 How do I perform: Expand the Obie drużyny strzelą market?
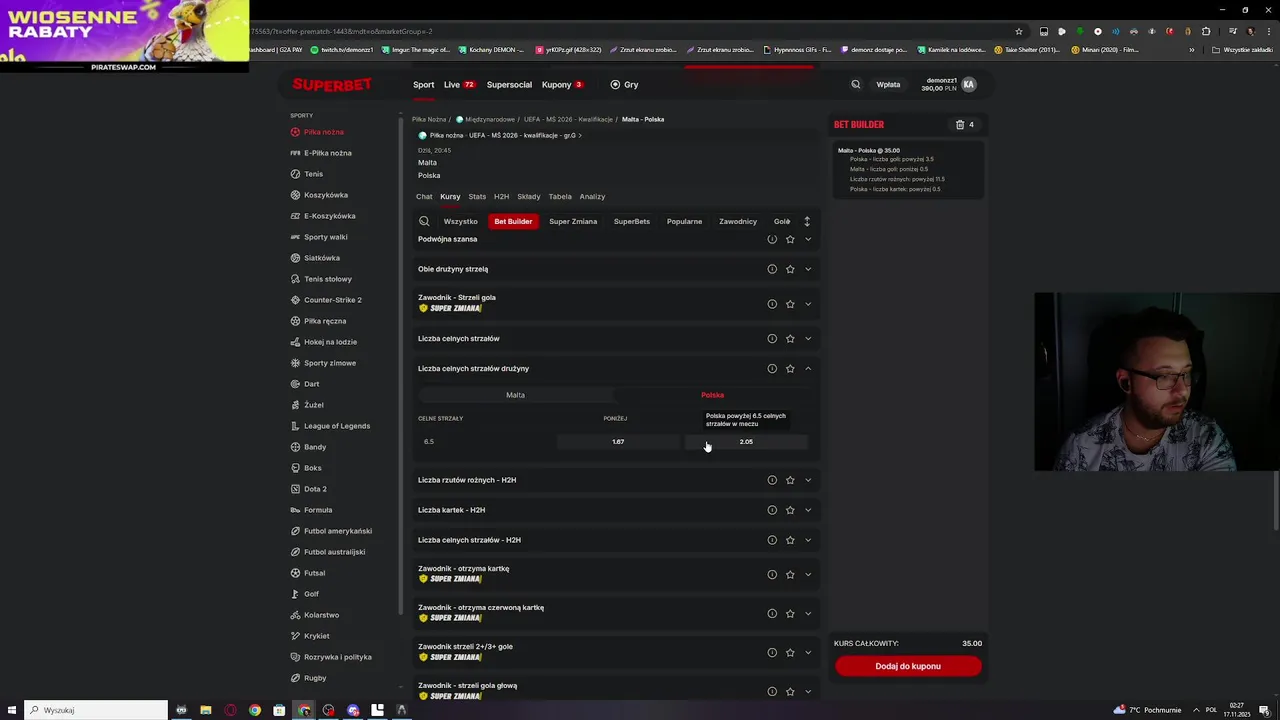point(808,269)
